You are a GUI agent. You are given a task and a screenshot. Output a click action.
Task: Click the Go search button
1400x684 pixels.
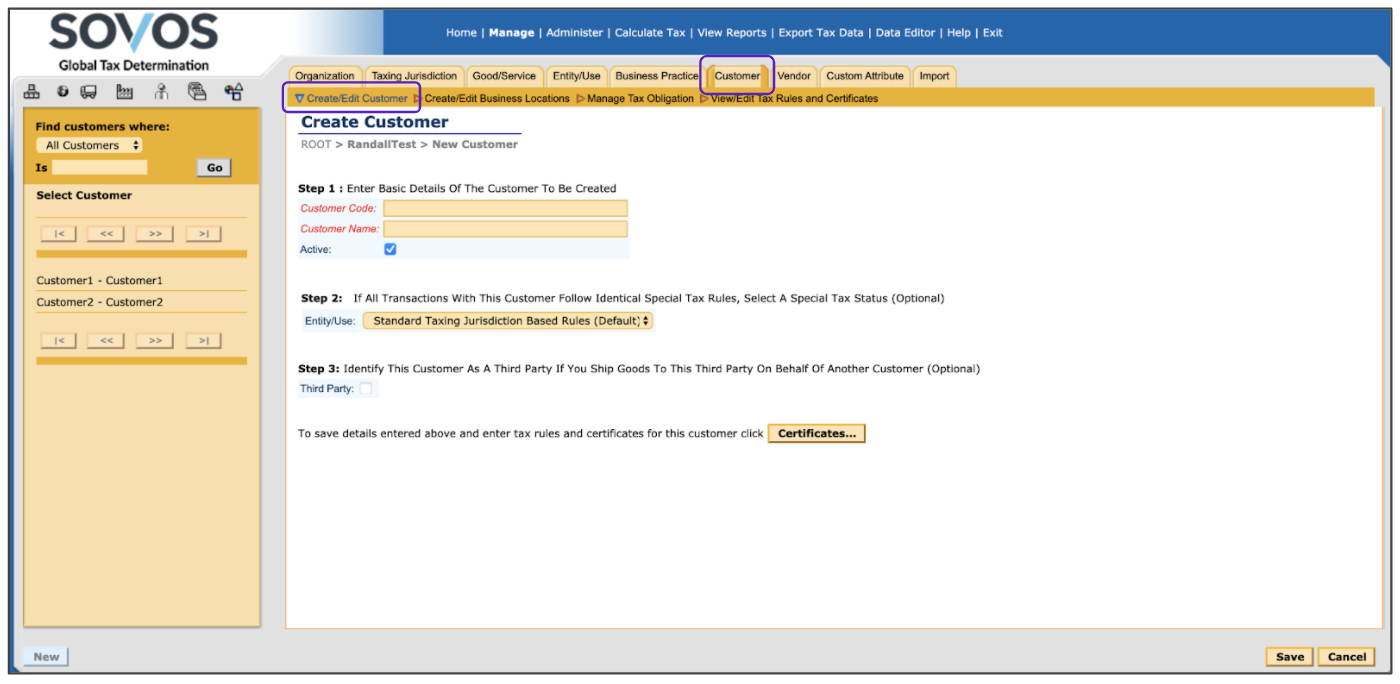(x=214, y=168)
